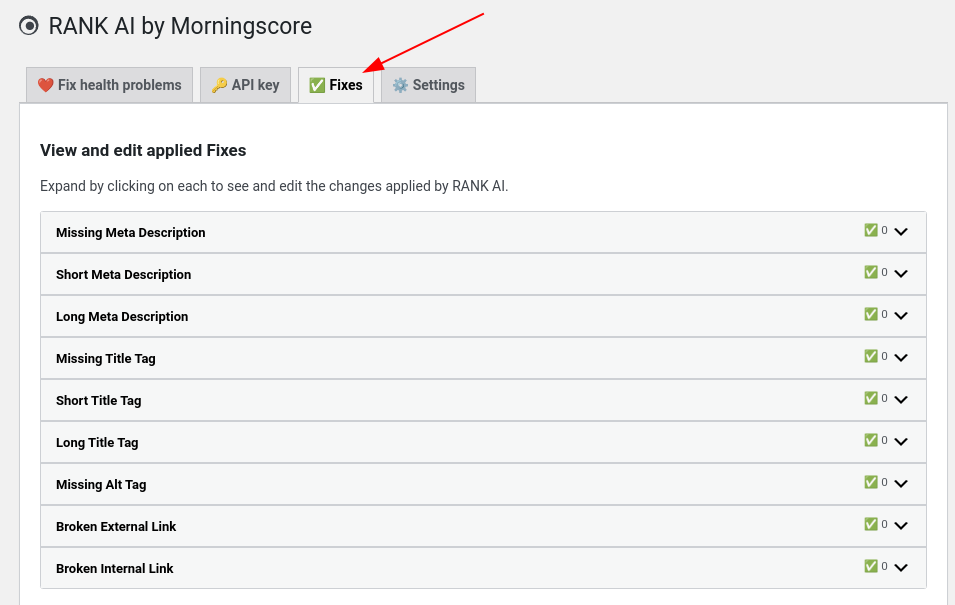The image size is (955, 605).
Task: Click the 0 count in Missing Alt Tag row
Action: pyautogui.click(x=884, y=483)
